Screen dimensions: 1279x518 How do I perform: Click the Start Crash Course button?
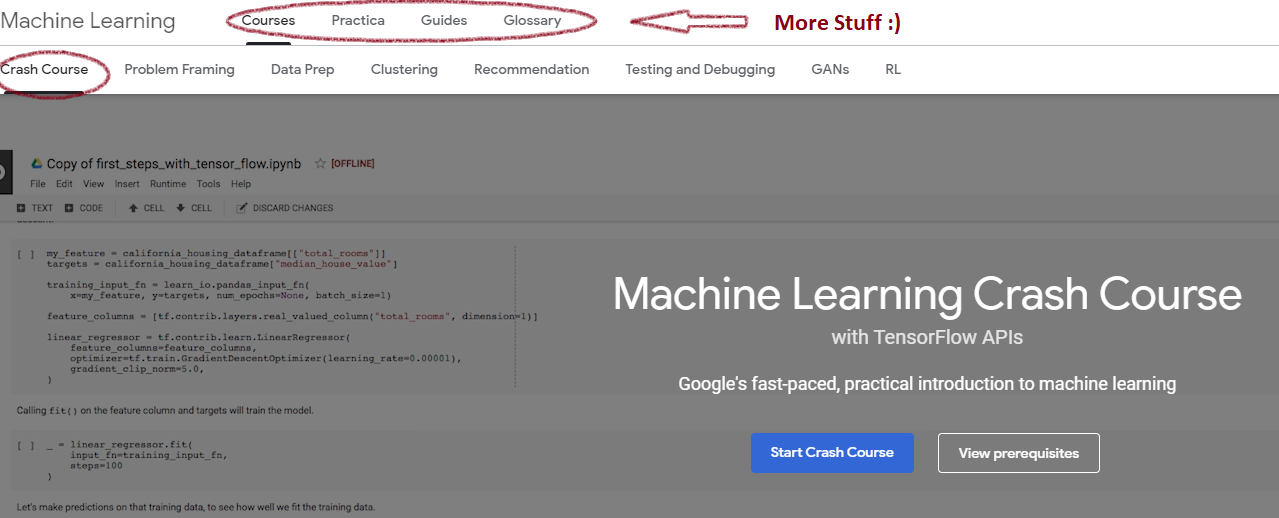(832, 453)
